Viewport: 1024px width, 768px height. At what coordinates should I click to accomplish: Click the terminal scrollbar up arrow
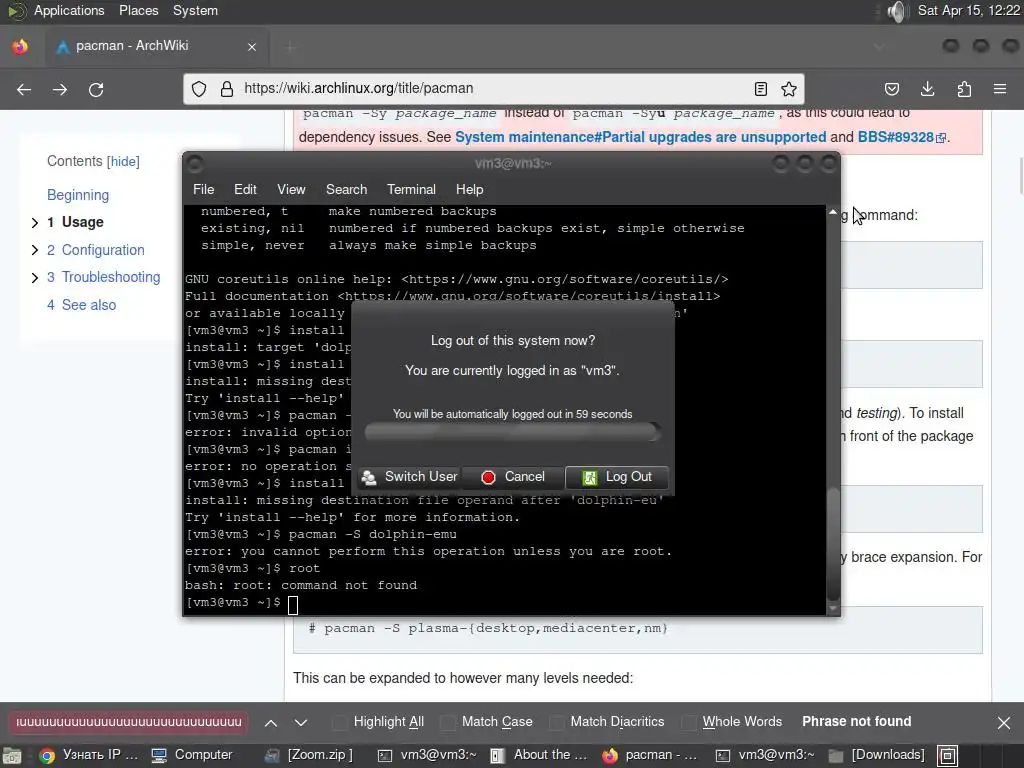[x=833, y=212]
